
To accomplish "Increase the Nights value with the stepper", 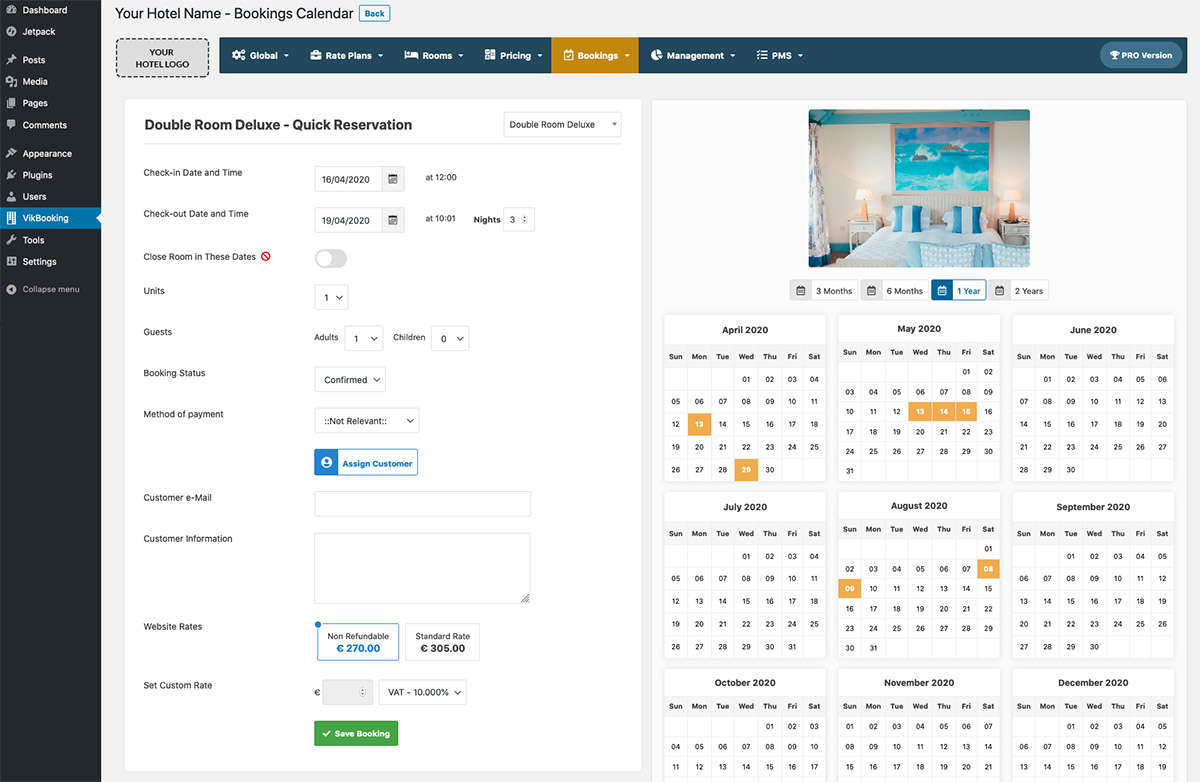I will (522, 215).
